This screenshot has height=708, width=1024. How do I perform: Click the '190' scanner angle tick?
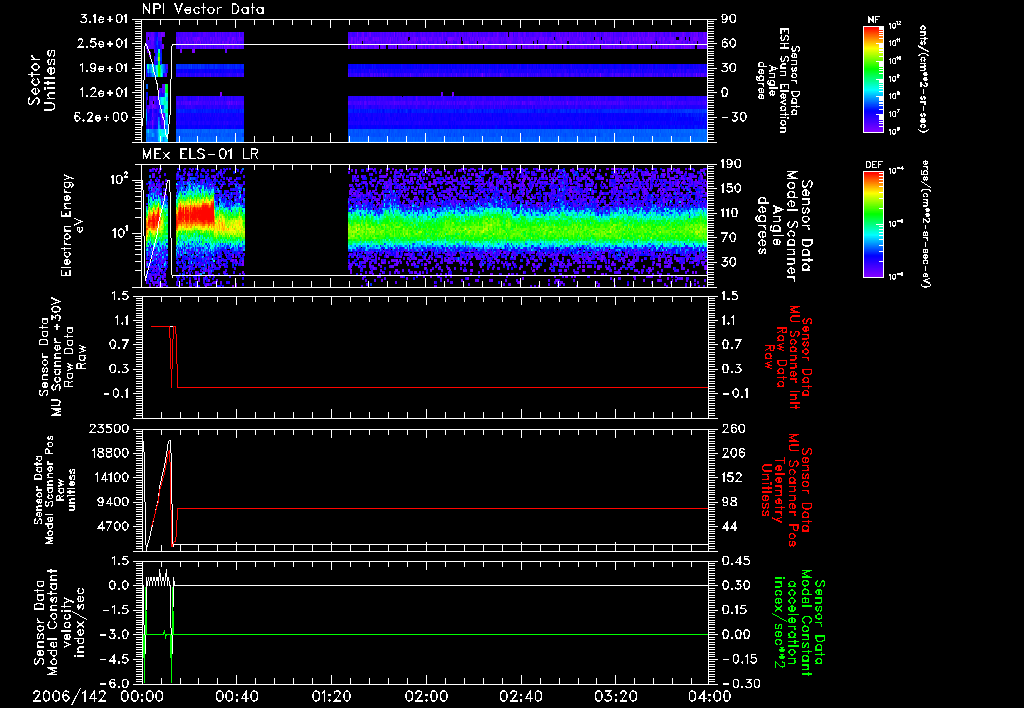[x=733, y=164]
